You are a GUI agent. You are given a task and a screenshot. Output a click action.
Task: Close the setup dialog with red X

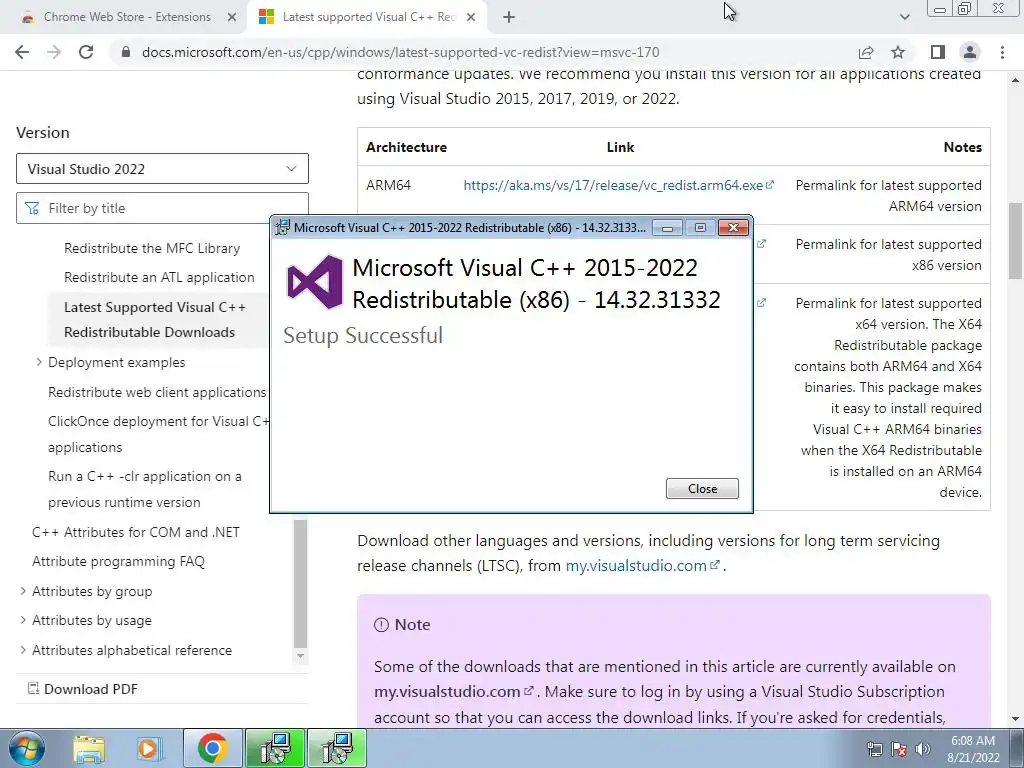click(733, 227)
